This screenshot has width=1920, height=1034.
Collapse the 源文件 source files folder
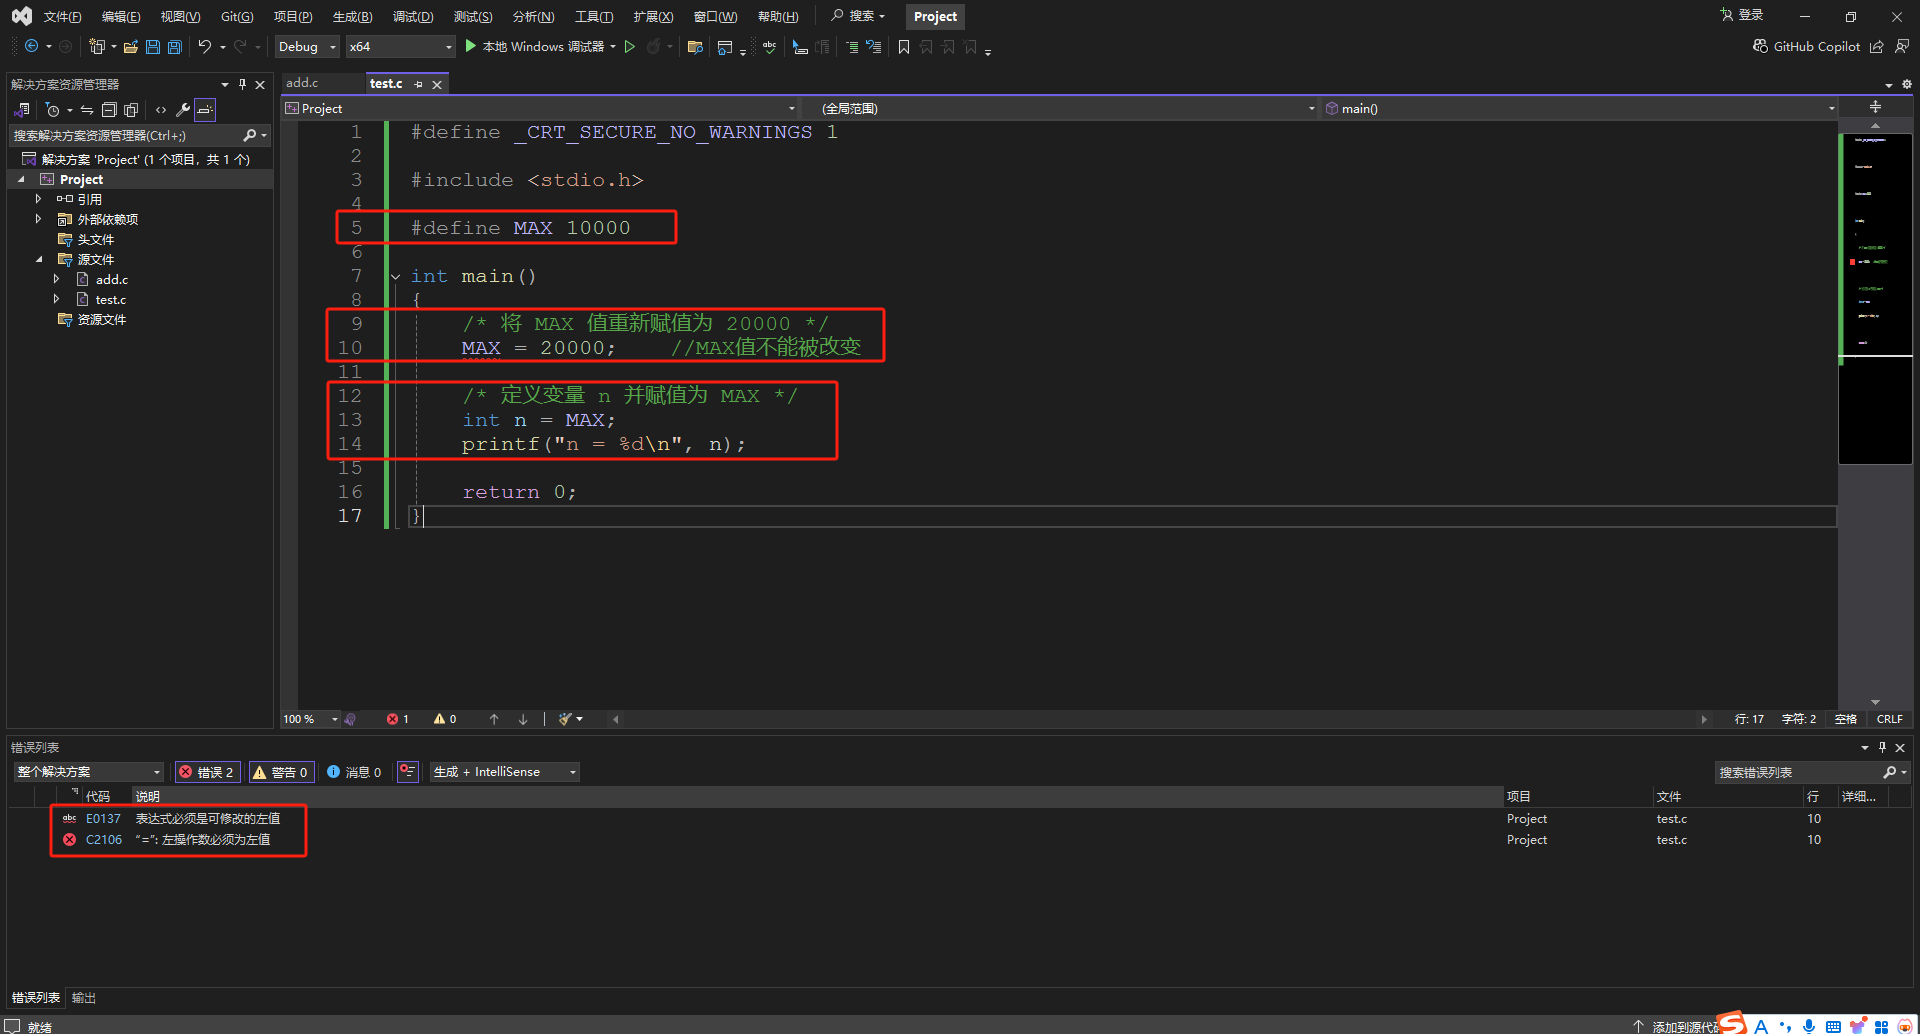[x=38, y=259]
